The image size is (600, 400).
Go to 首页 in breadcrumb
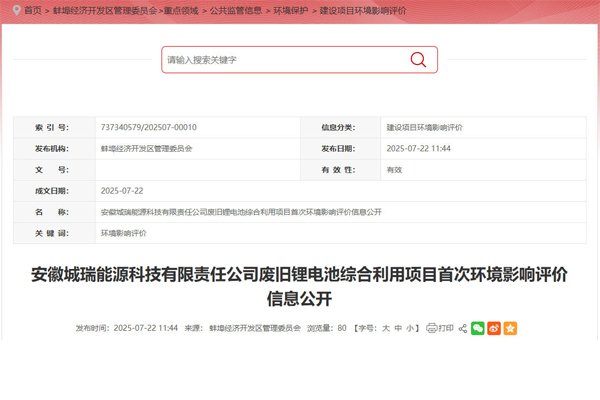pyautogui.click(x=33, y=9)
